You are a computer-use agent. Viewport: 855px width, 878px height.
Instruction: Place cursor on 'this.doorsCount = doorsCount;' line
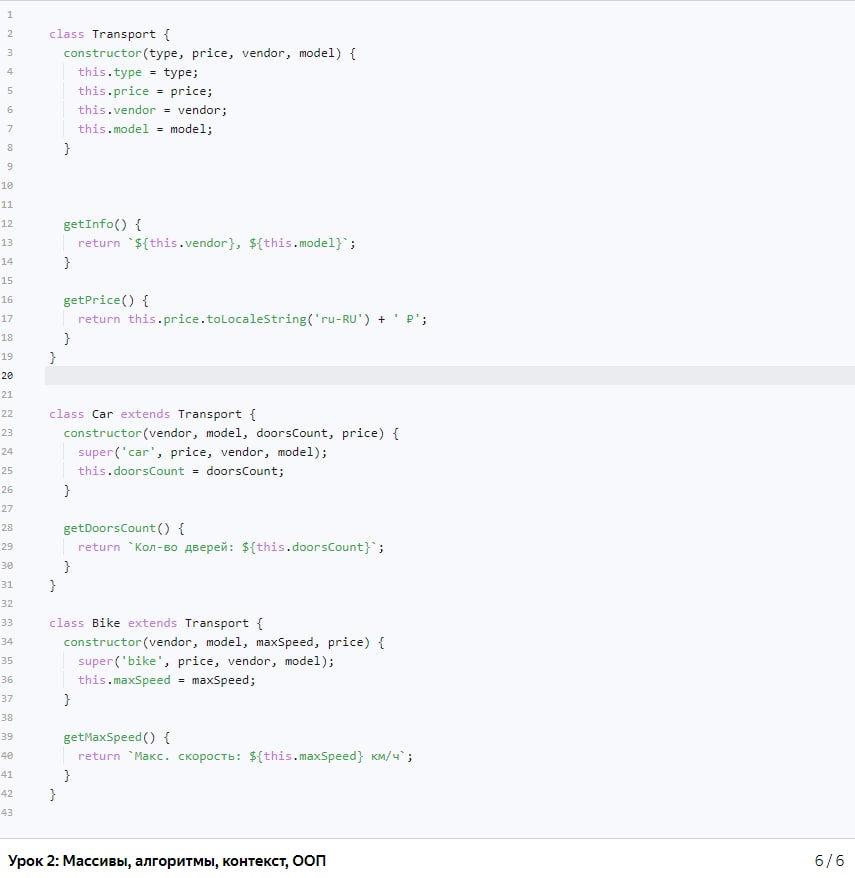(x=181, y=471)
